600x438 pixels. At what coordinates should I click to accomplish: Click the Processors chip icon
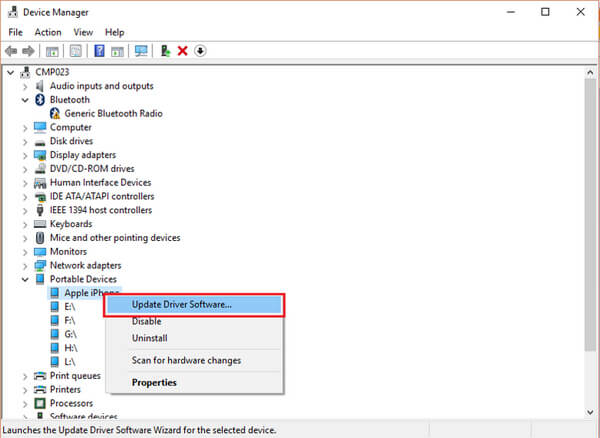(40, 403)
